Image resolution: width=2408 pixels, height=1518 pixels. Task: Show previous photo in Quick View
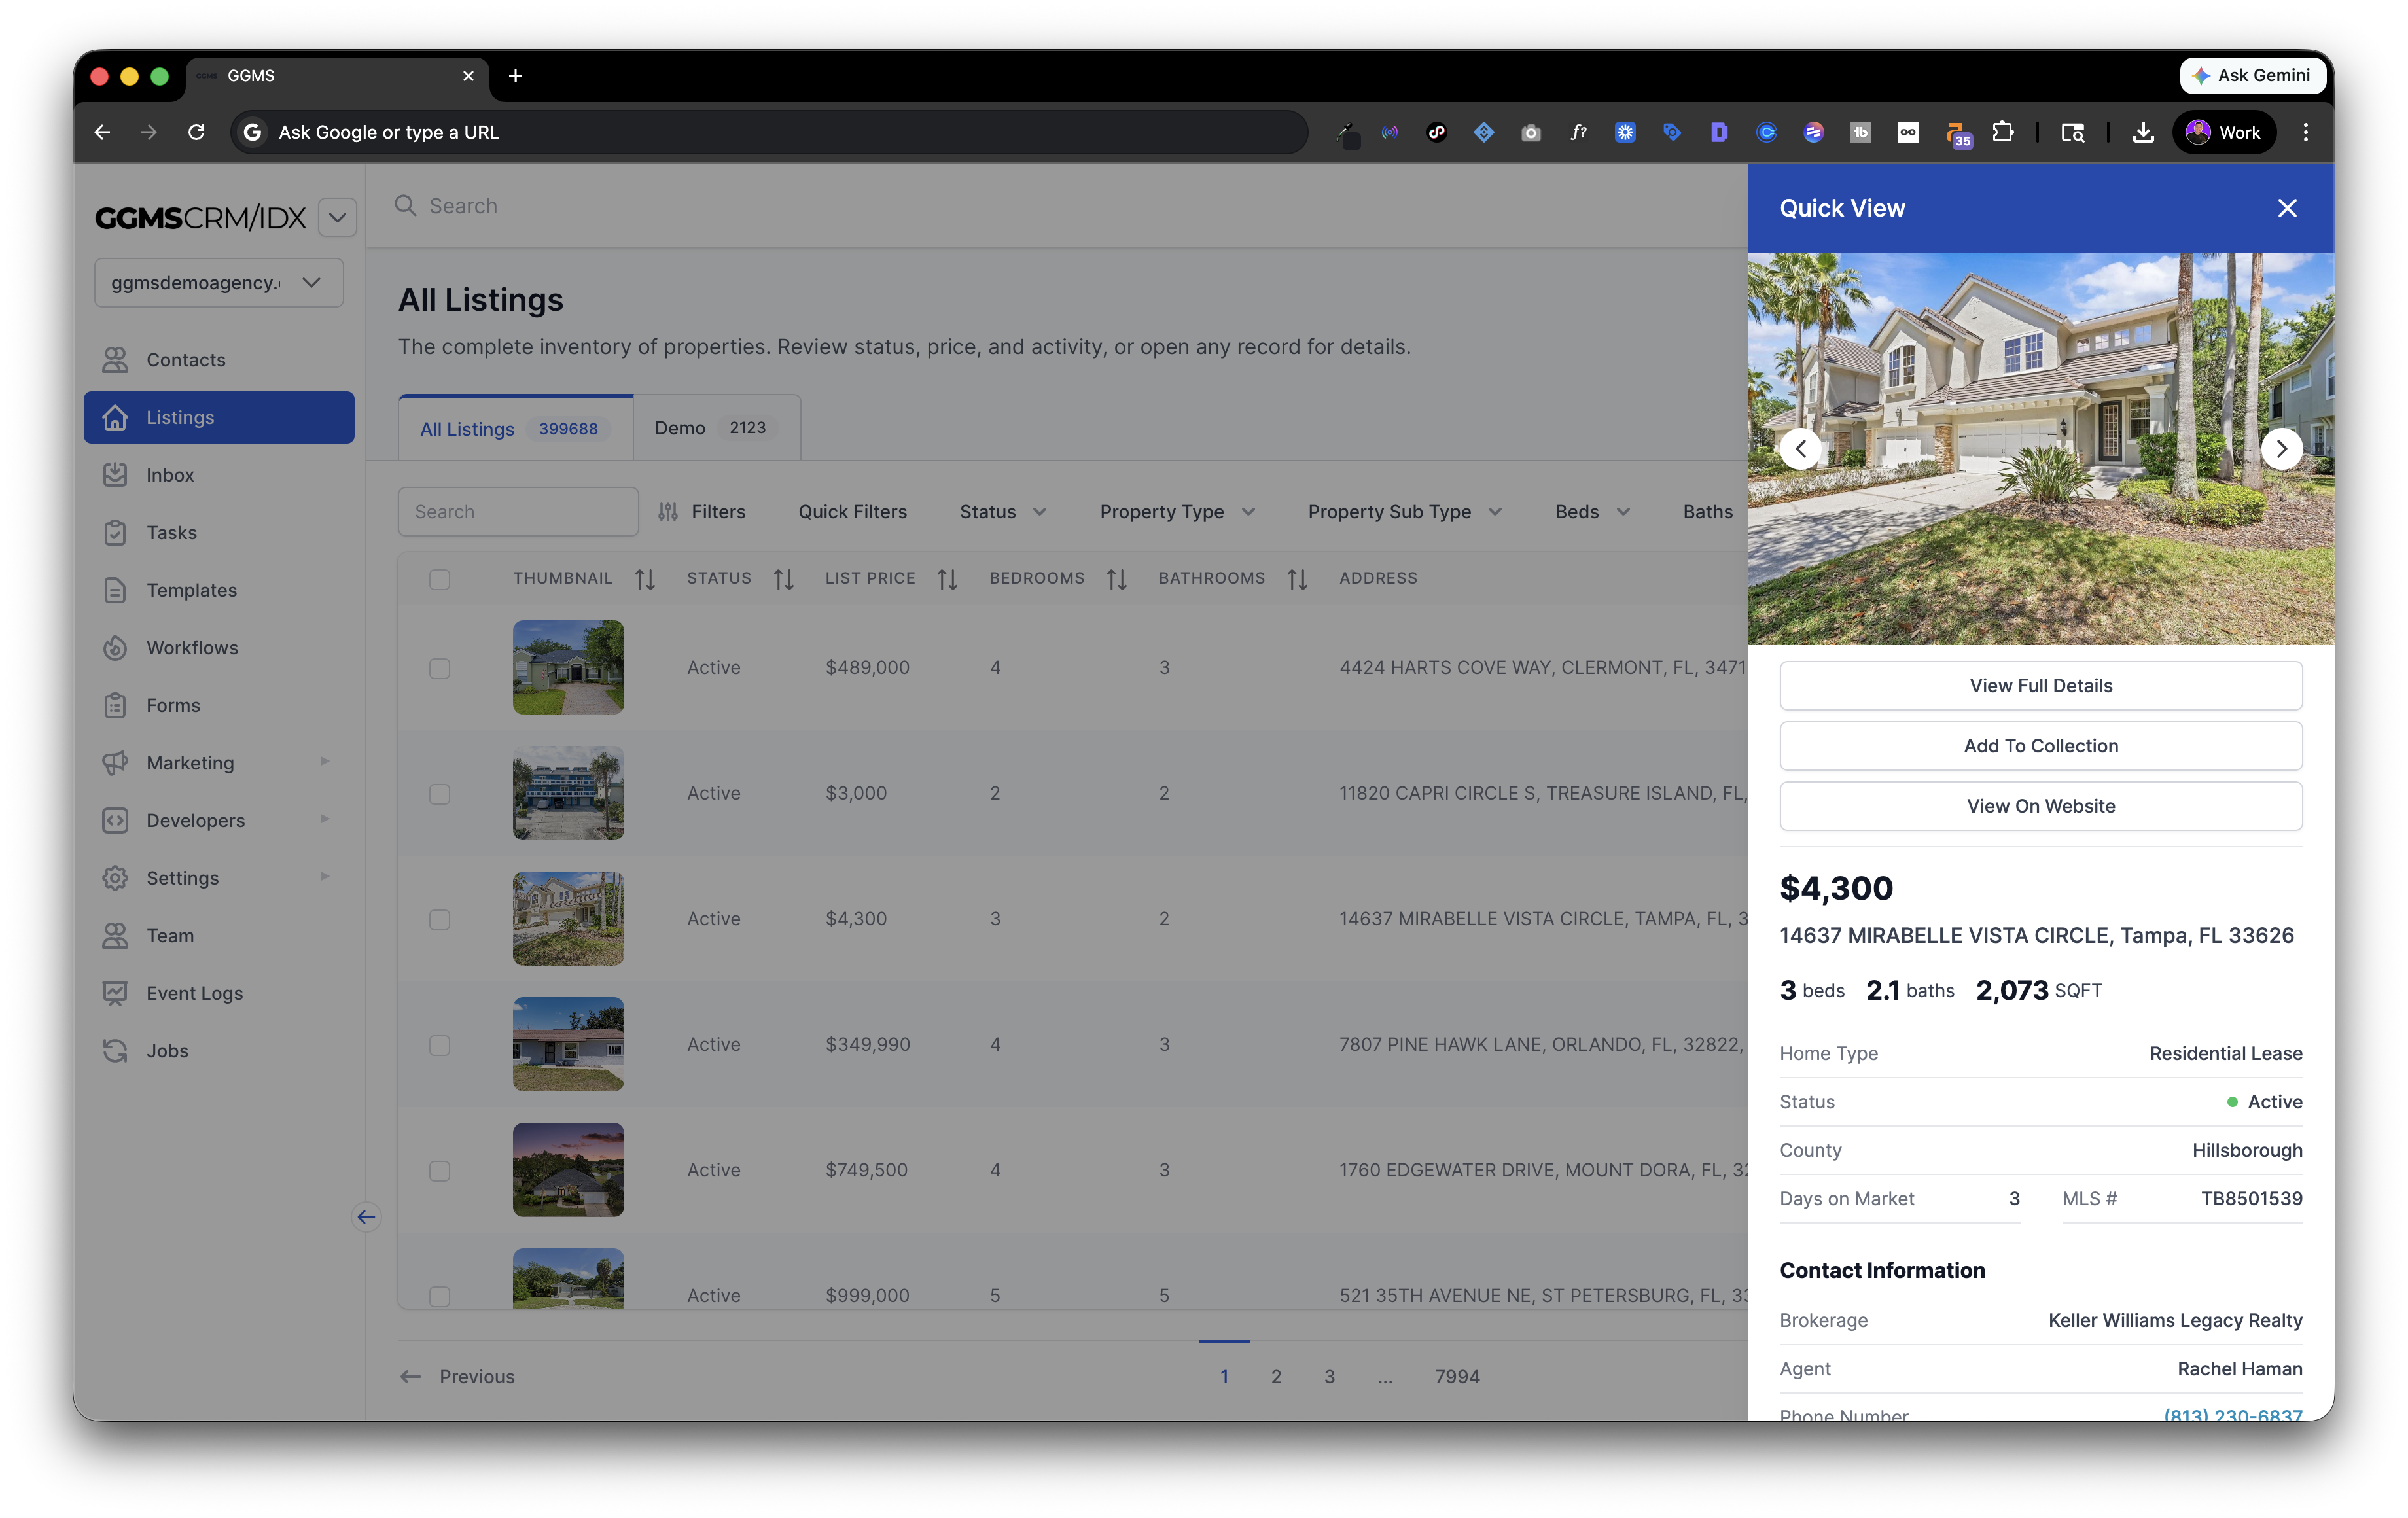click(1800, 449)
